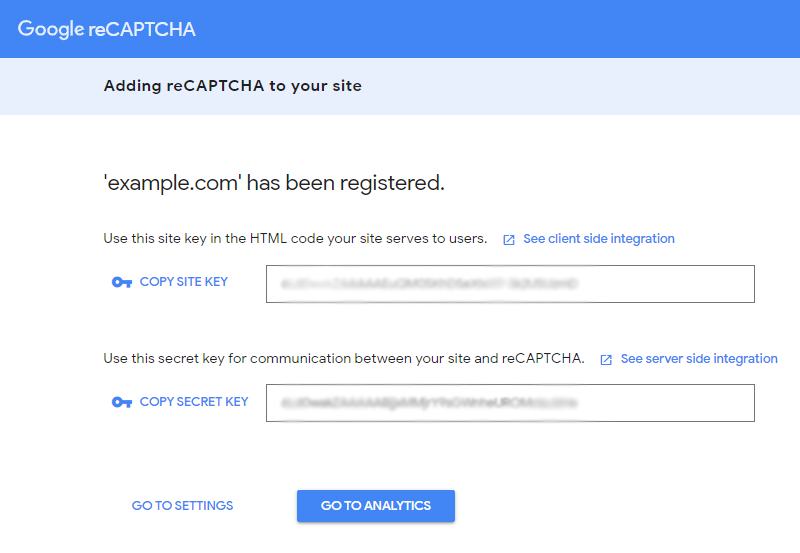Viewport: 800px width, 553px height.
Task: Click the 'Use this site key' instruction text
Action: click(x=295, y=239)
